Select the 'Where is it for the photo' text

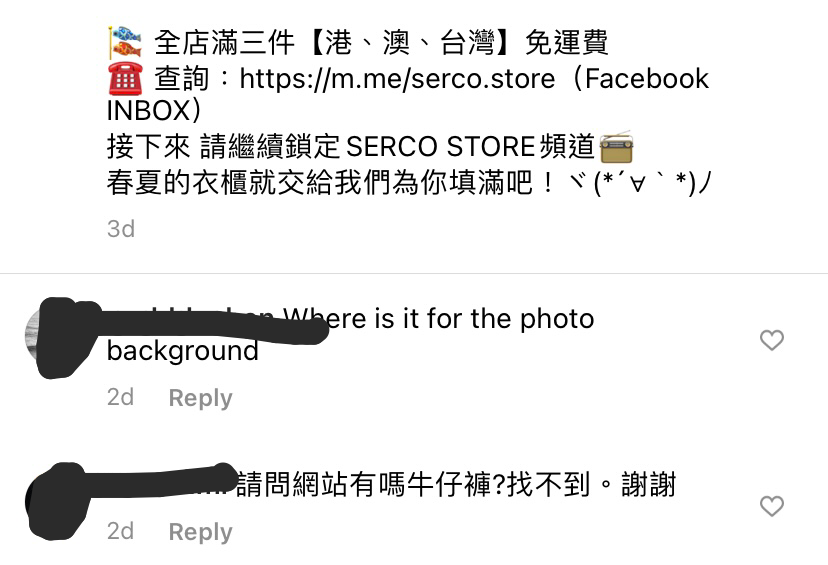coord(438,319)
